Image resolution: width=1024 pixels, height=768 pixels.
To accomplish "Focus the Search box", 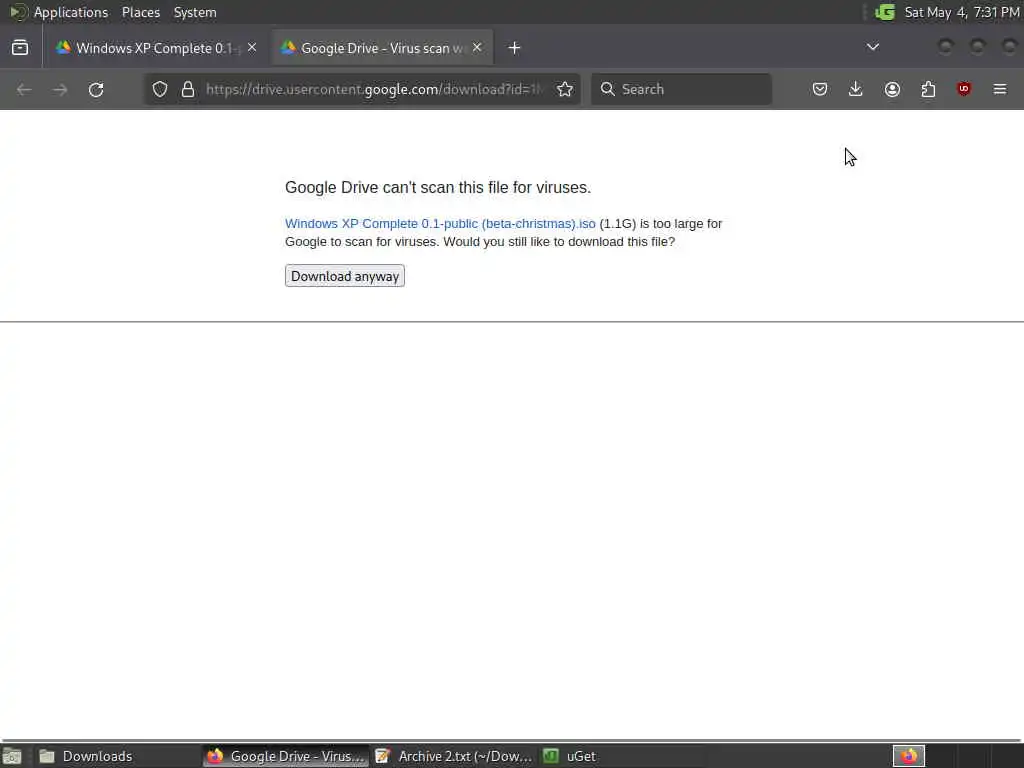I will [x=681, y=89].
